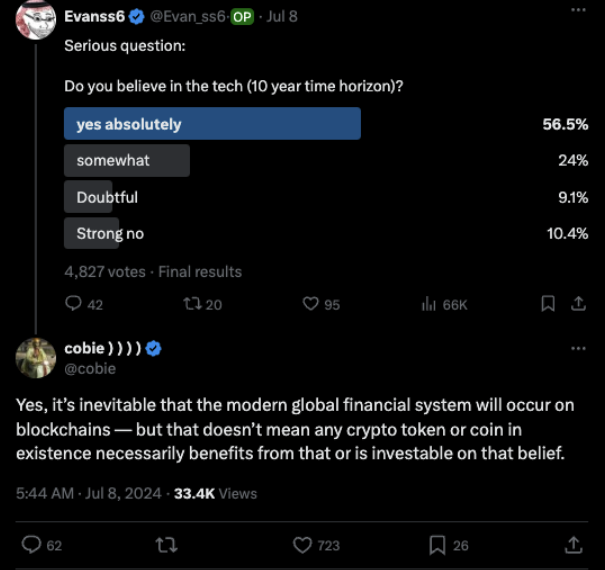Screen dimensions: 605x570
Task: Like cobie's tweet with 723 likes
Action: (x=302, y=544)
